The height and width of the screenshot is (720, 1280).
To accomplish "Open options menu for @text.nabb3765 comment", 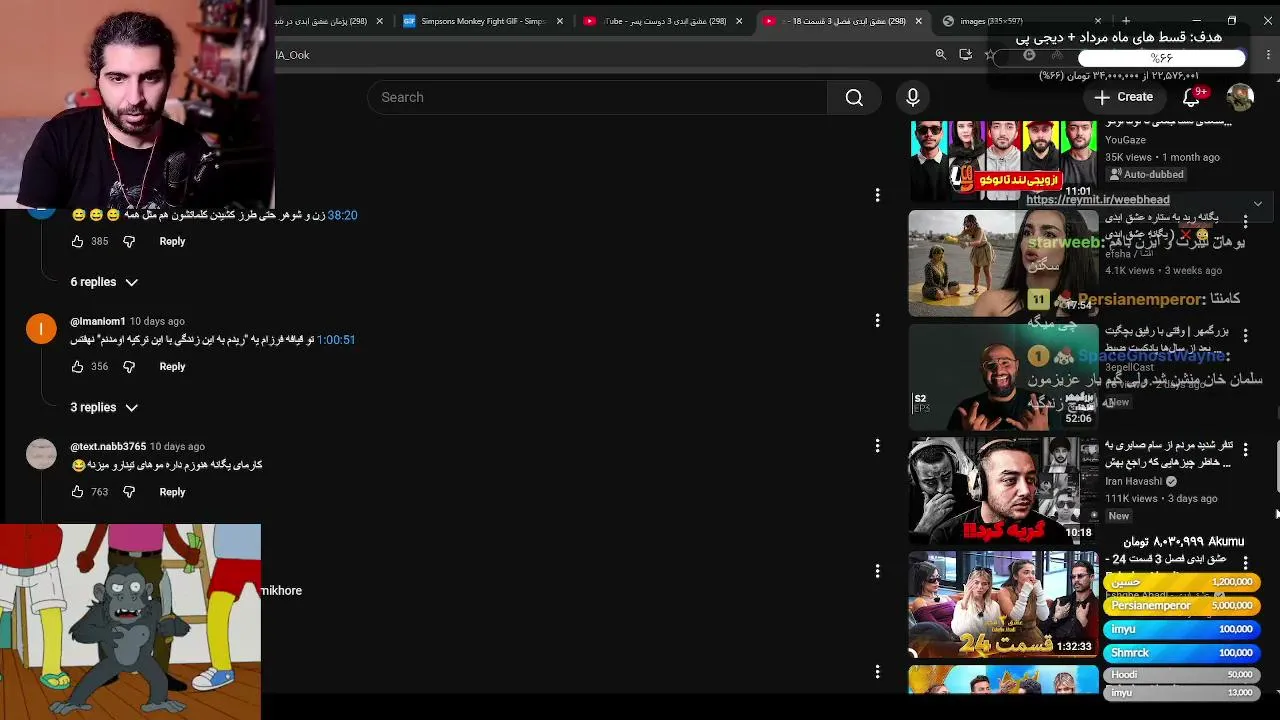I will [877, 445].
